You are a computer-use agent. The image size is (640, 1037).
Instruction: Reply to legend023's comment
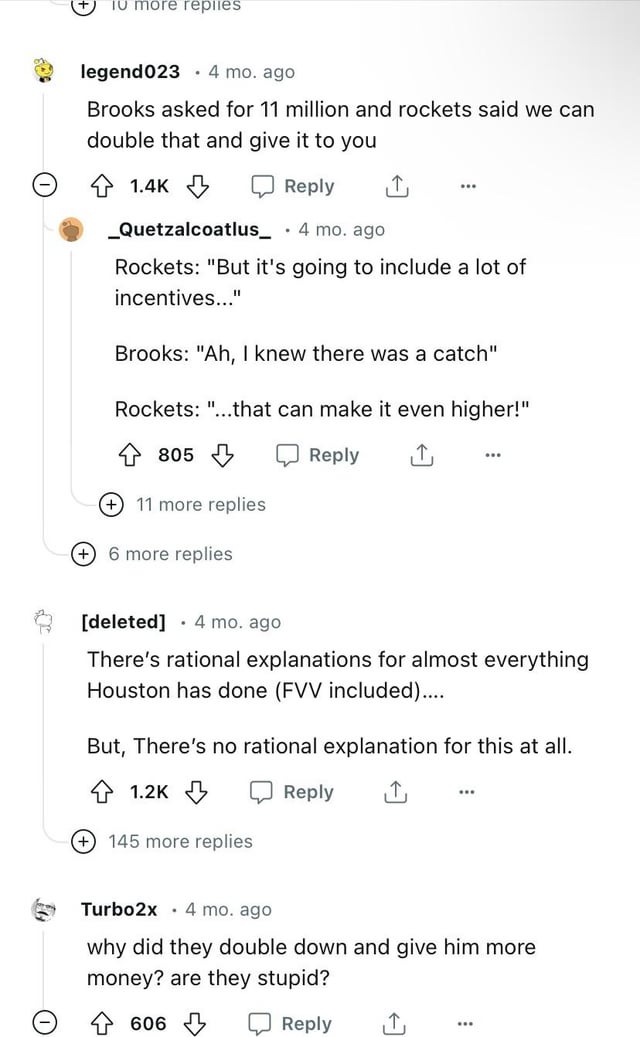(295, 187)
